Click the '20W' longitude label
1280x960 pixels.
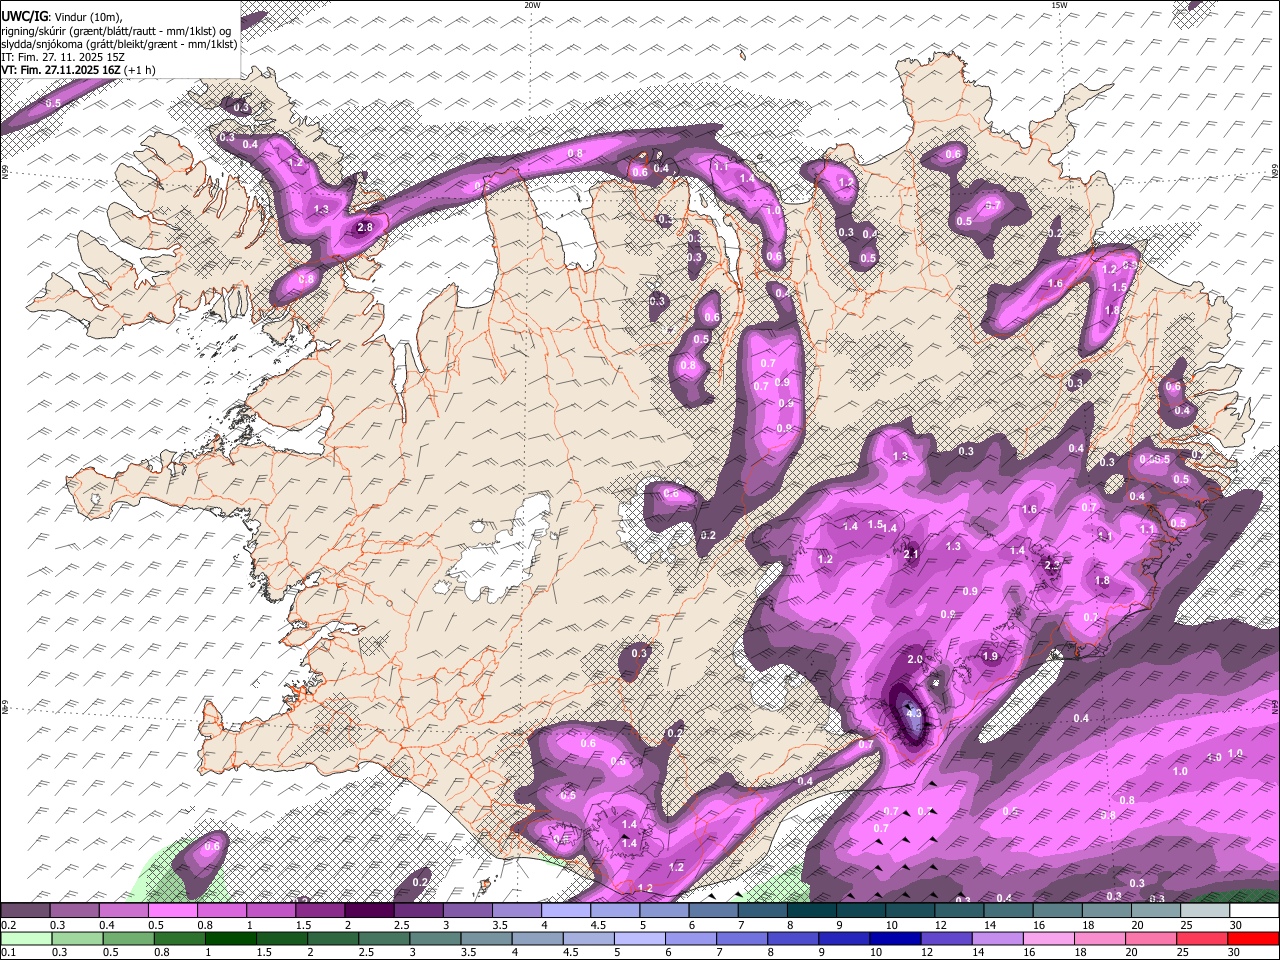(532, 5)
